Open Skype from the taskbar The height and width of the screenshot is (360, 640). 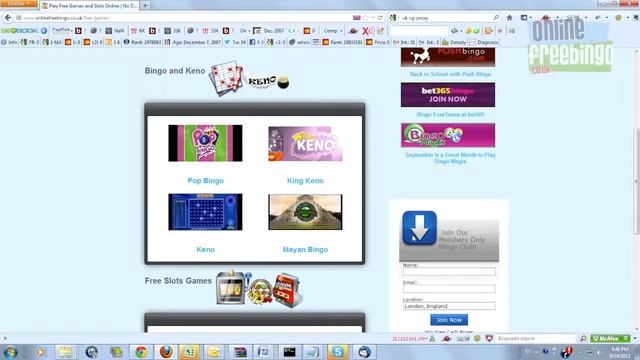338,352
